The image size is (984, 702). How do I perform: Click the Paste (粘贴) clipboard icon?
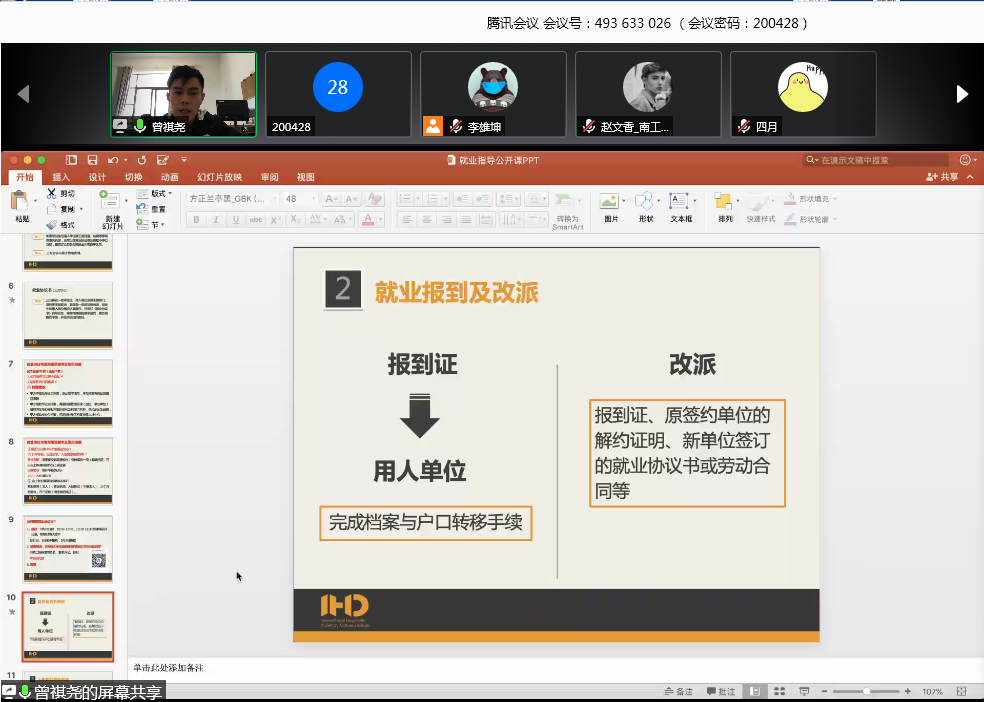[x=19, y=201]
